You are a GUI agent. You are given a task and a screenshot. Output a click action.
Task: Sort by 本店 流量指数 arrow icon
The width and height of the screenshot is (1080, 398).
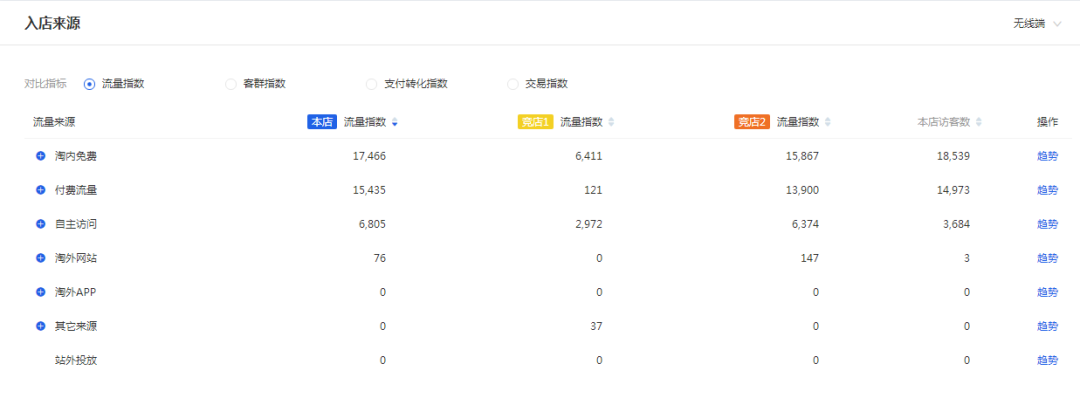coord(395,123)
